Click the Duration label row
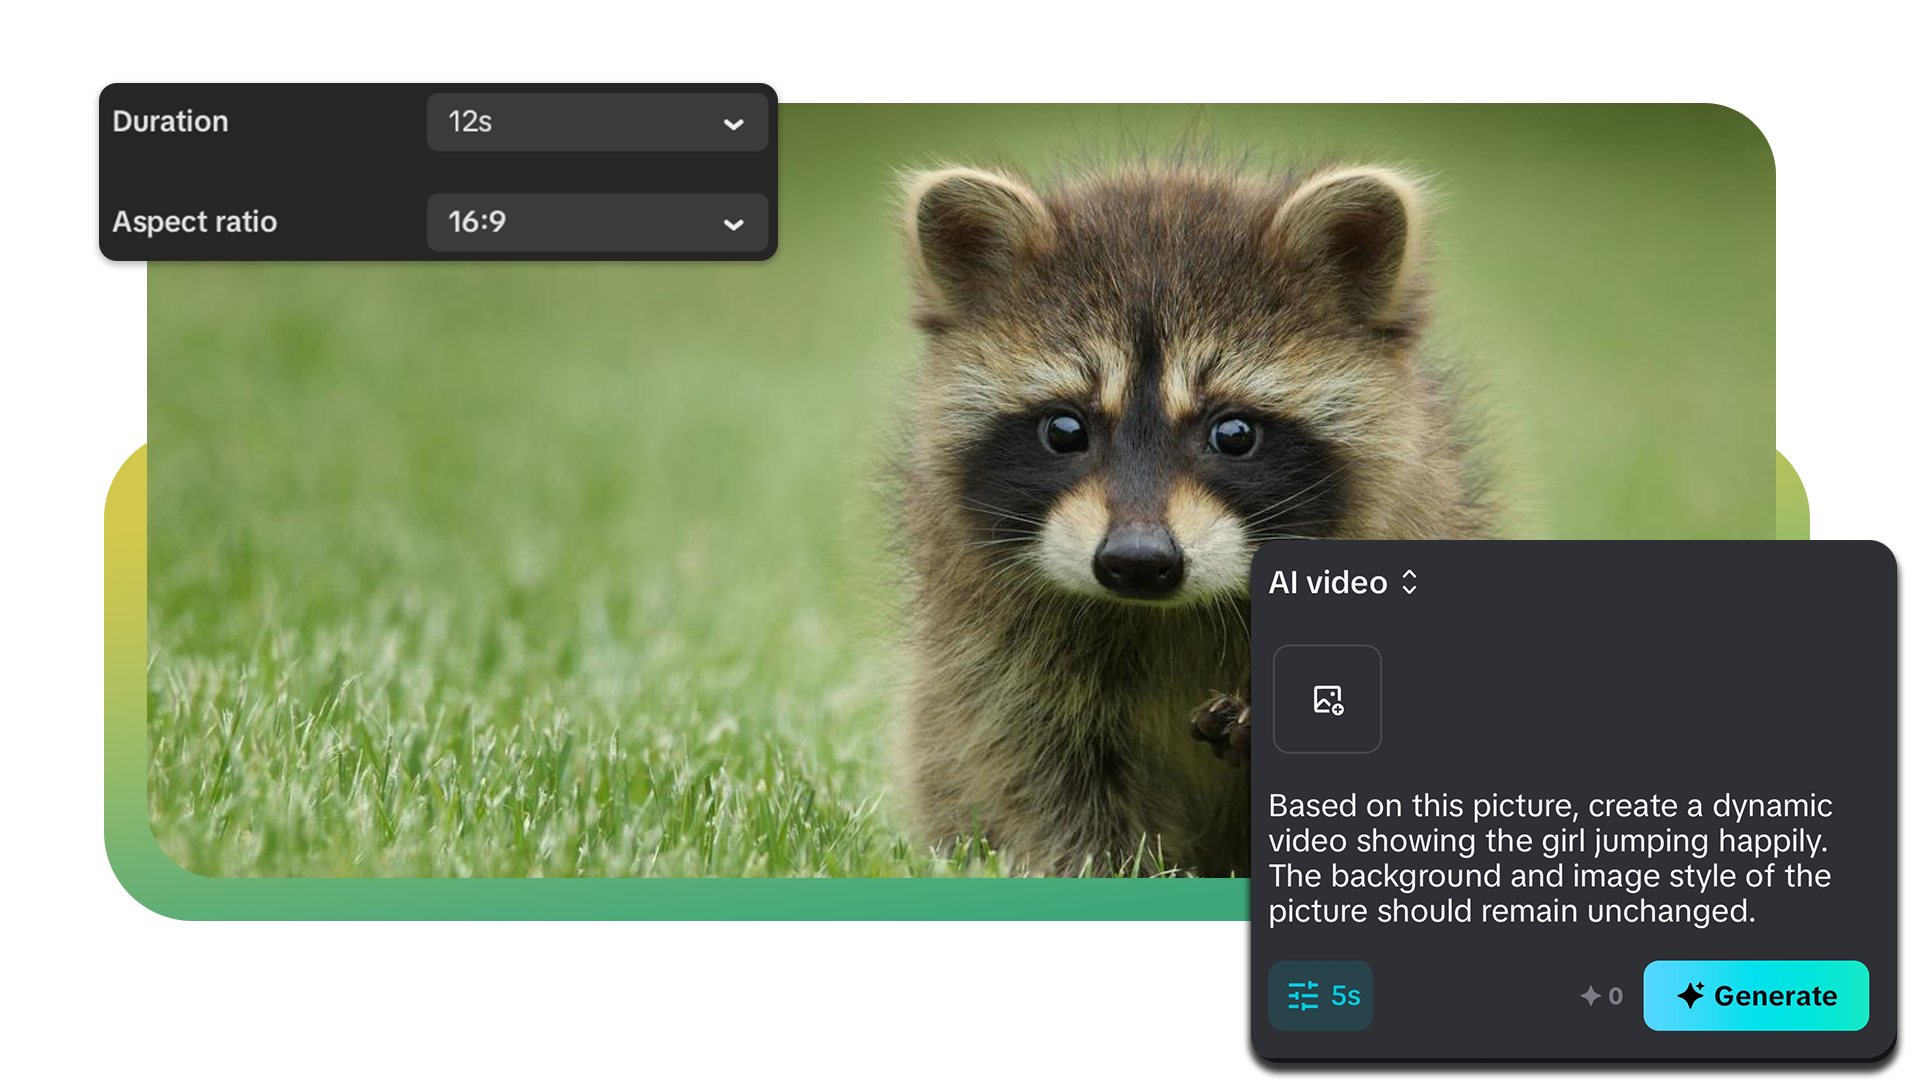 [170, 122]
